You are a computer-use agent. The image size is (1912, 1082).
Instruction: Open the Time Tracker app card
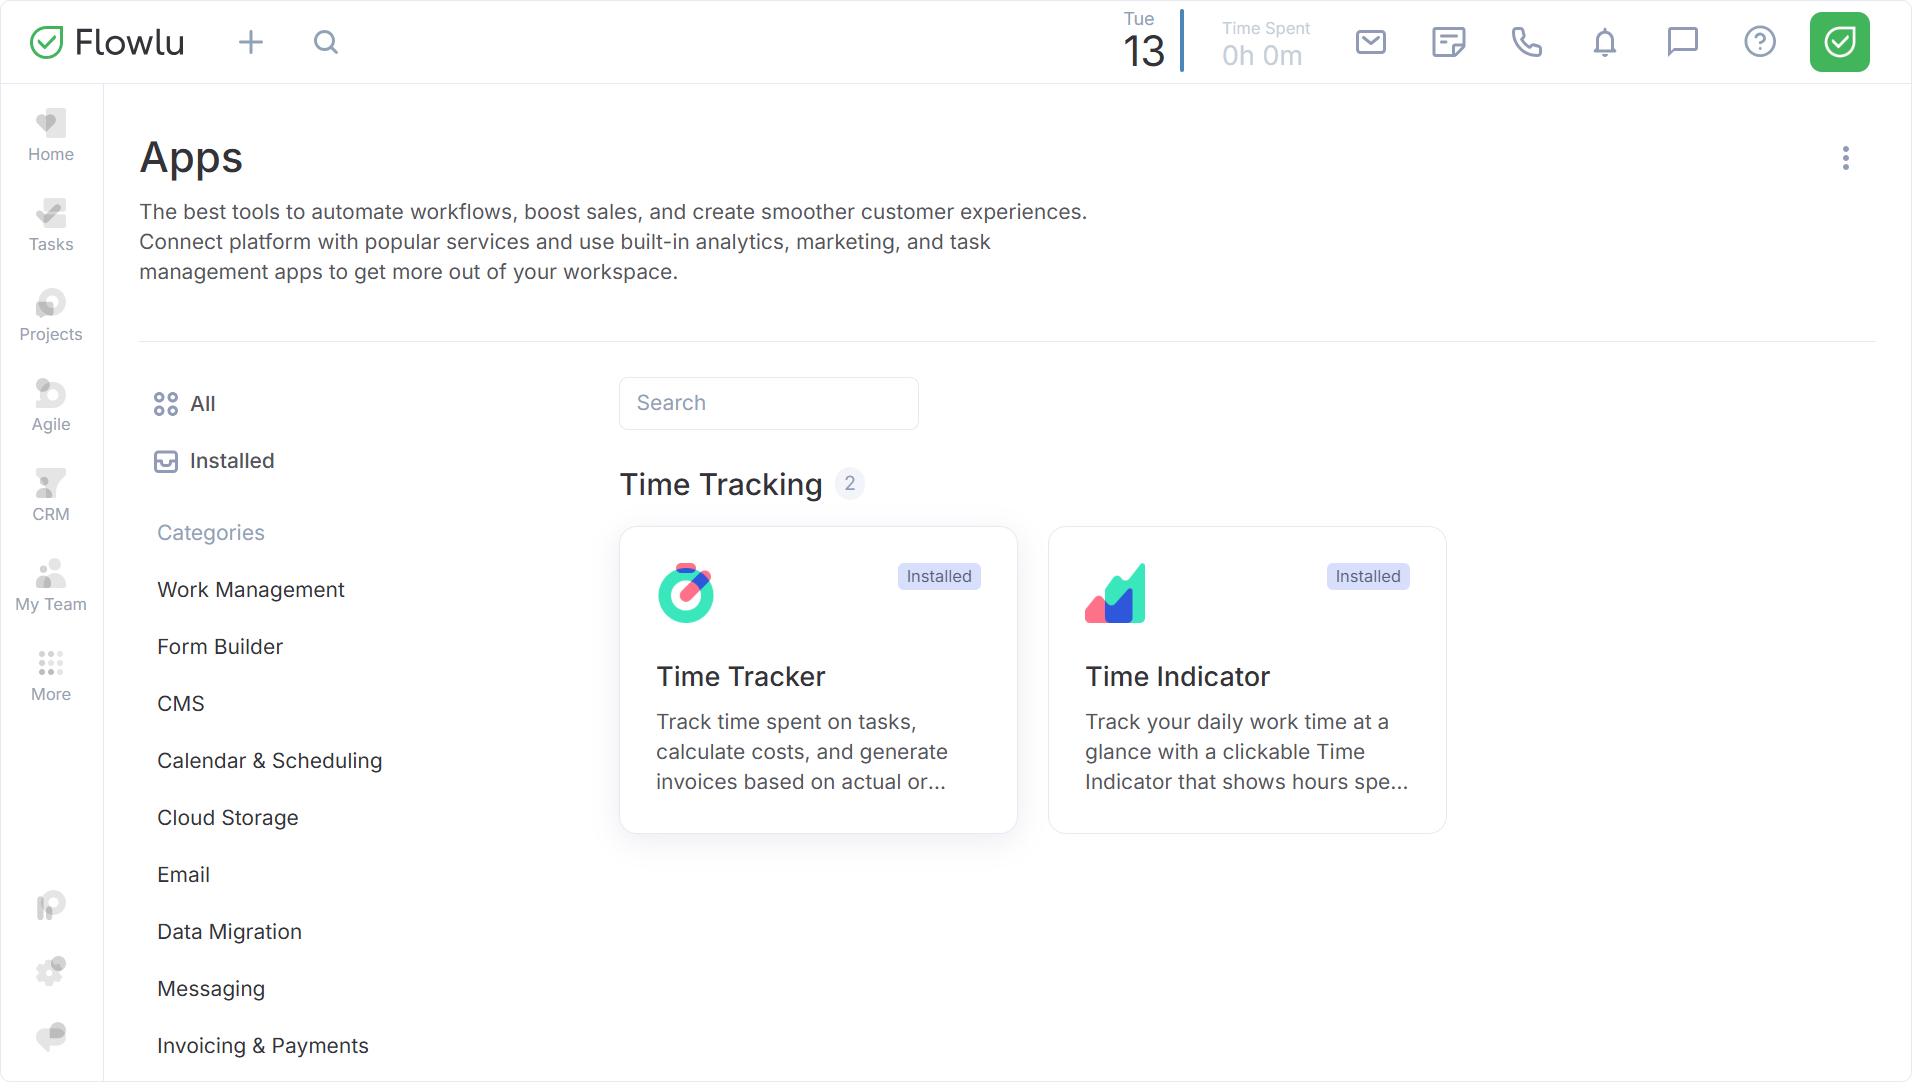818,680
